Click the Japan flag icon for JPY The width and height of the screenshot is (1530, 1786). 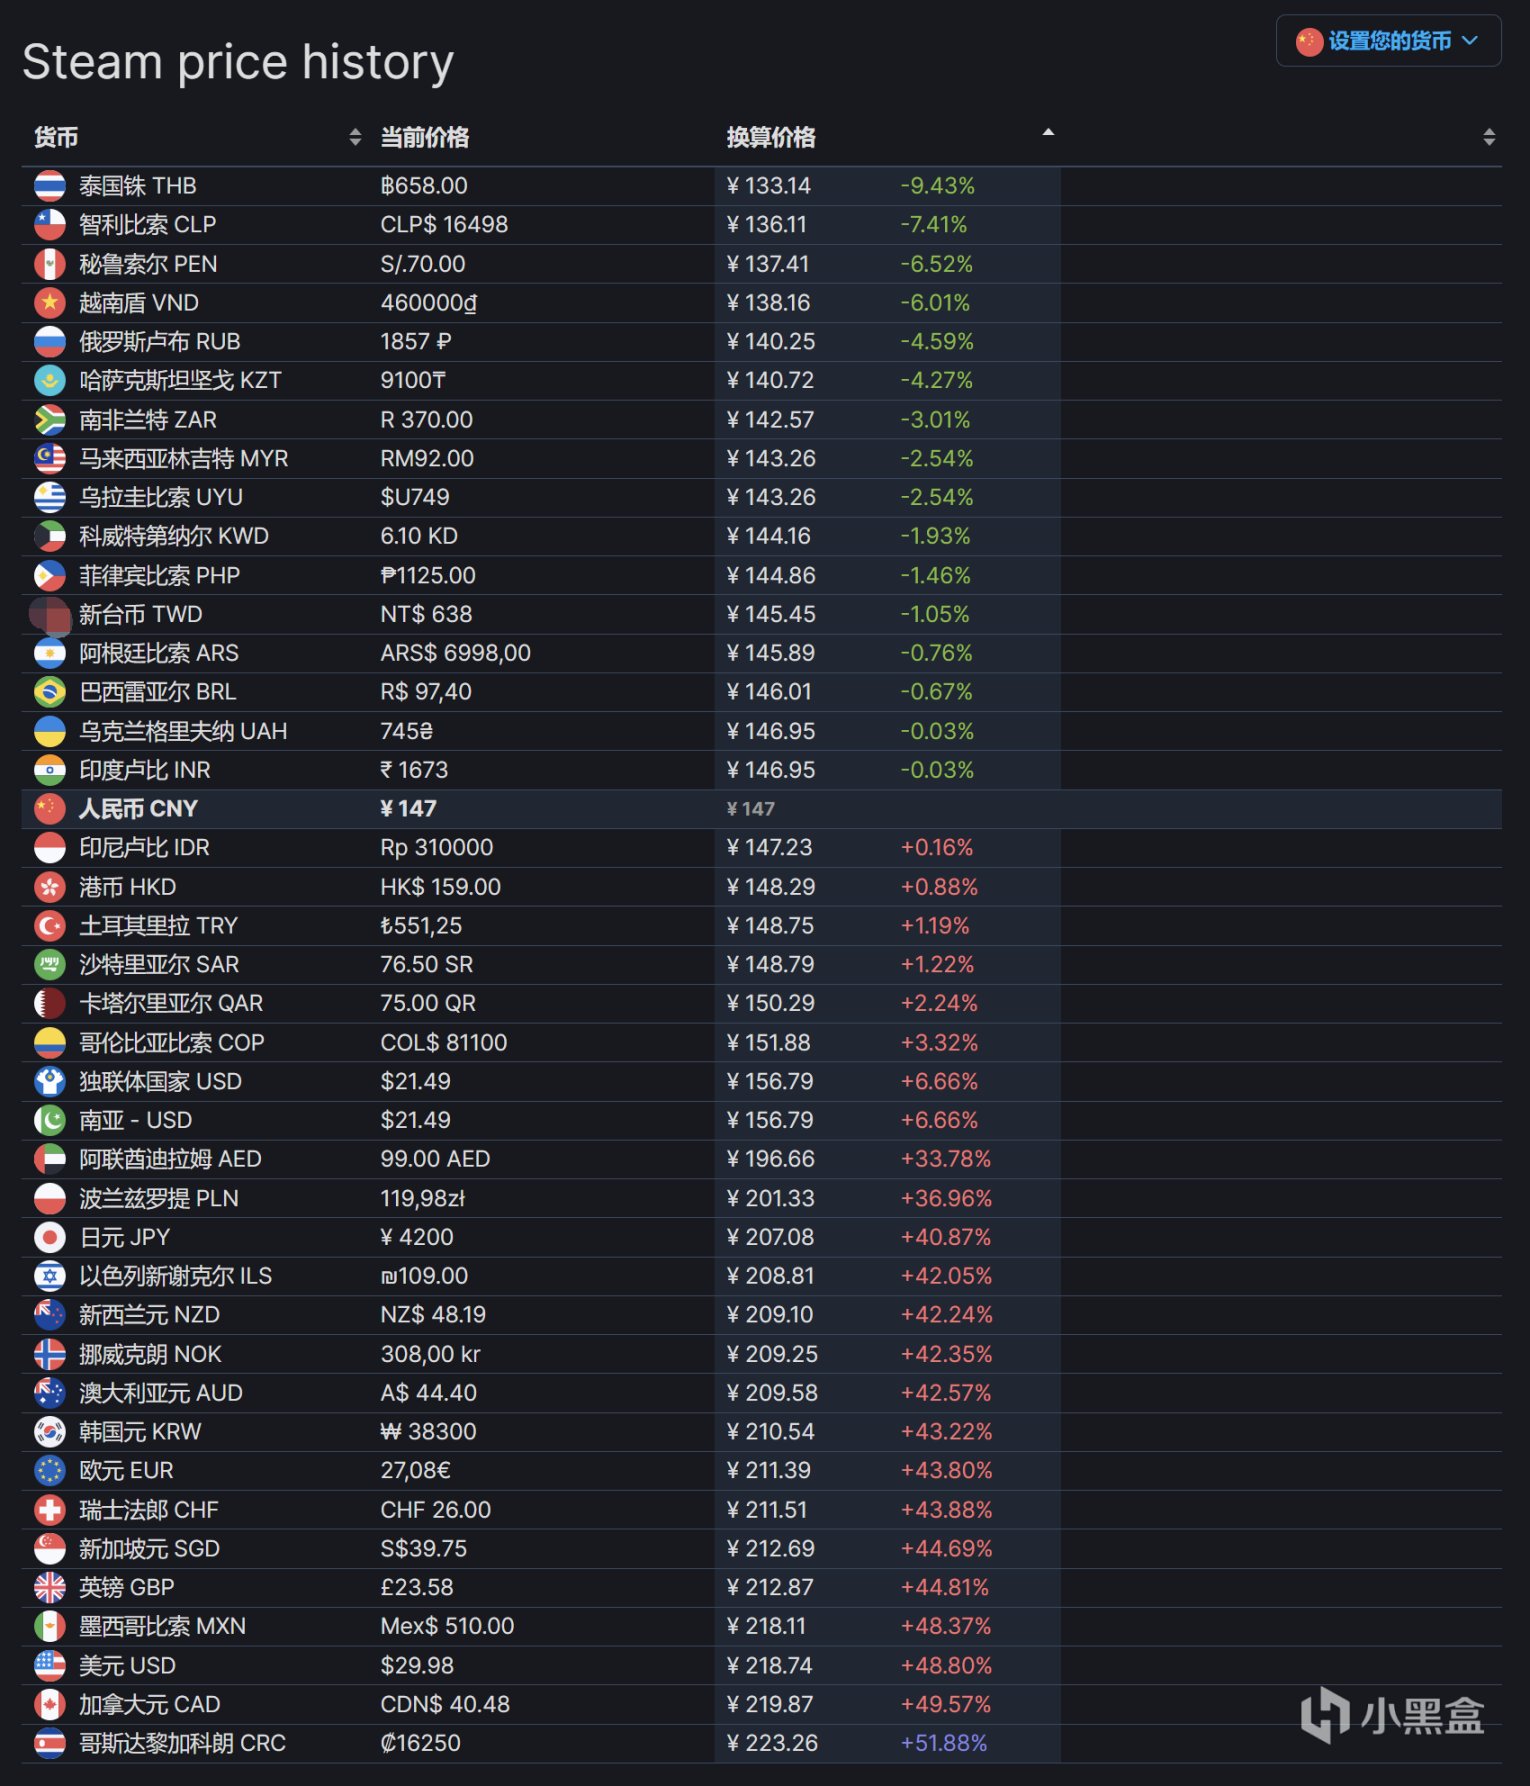[50, 1238]
